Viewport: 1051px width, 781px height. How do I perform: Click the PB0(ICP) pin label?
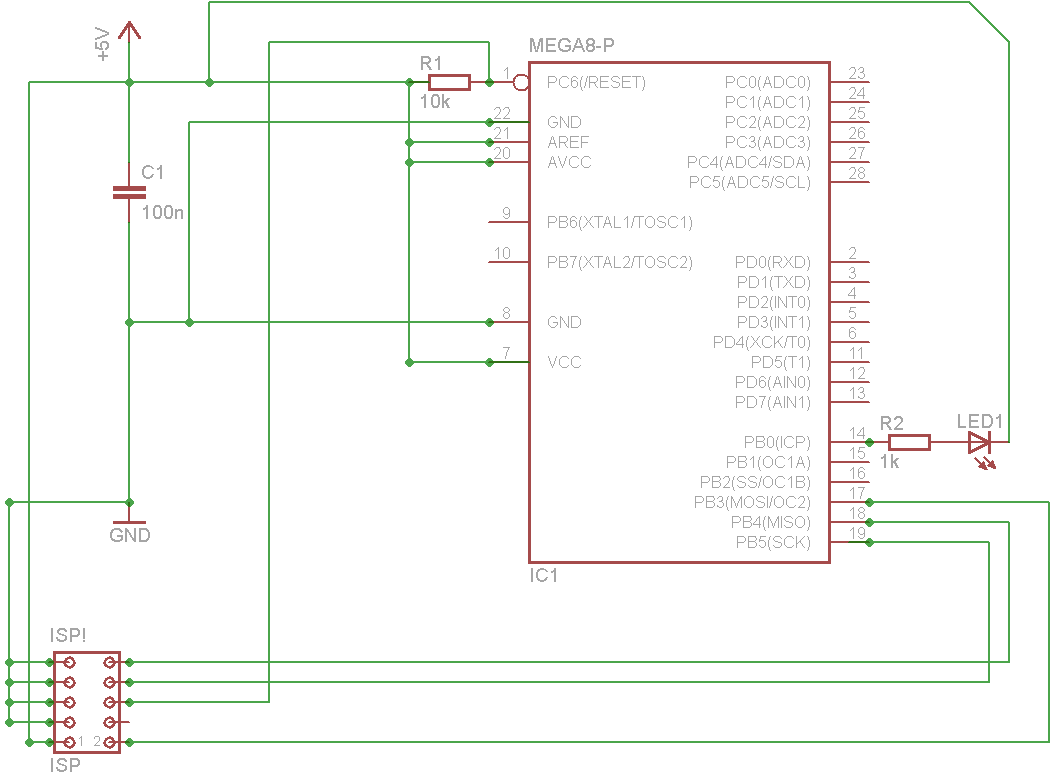777,442
